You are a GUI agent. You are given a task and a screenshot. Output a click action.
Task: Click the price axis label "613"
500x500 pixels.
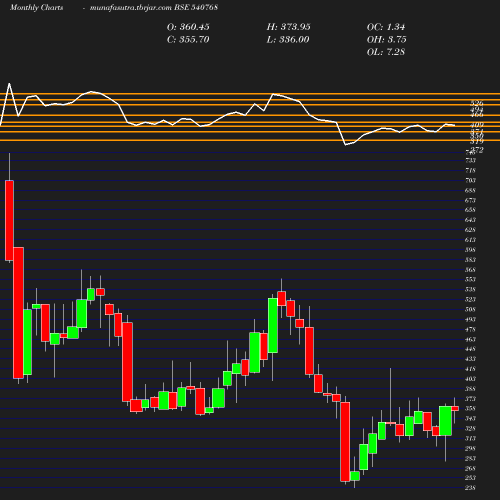pyautogui.click(x=470, y=240)
